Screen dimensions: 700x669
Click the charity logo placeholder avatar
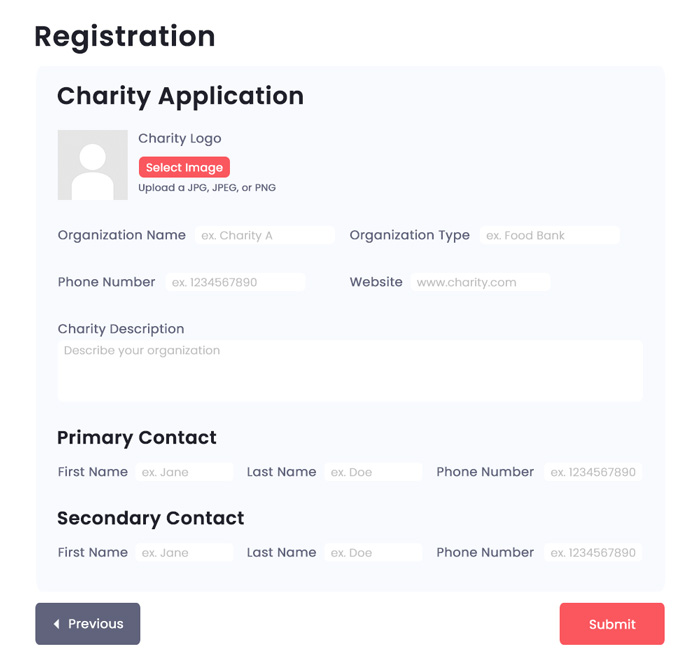point(92,165)
